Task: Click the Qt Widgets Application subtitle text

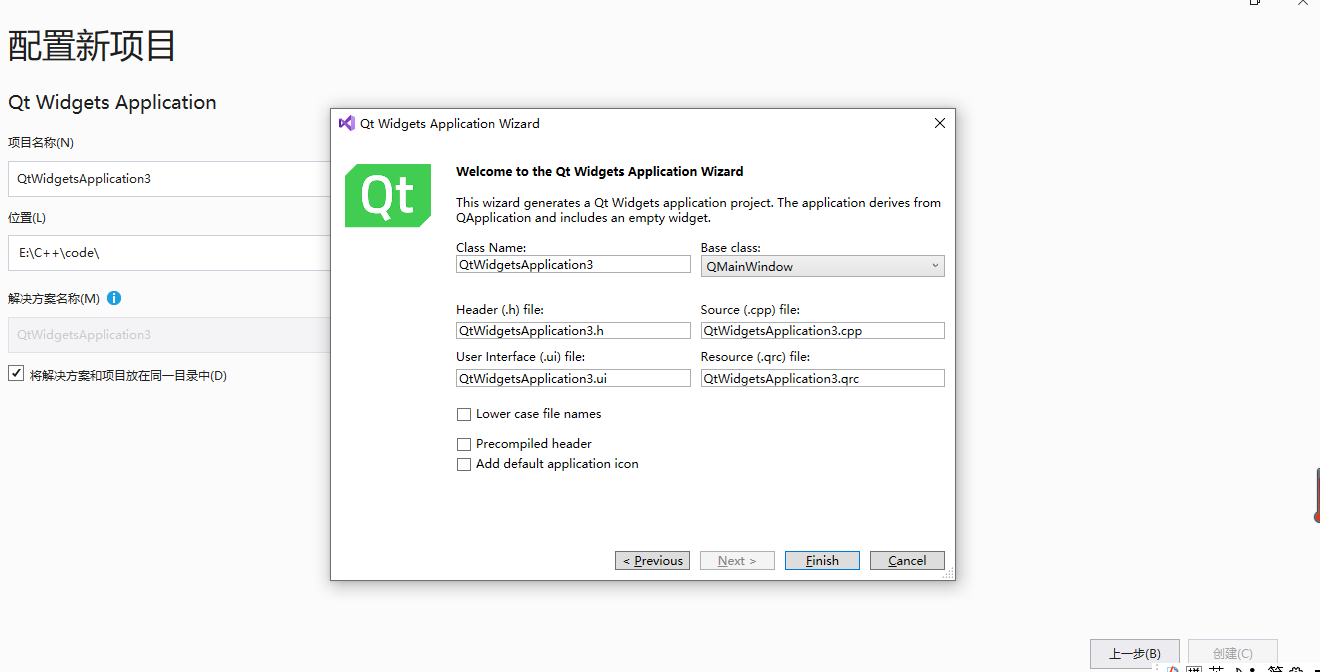Action: click(x=112, y=102)
